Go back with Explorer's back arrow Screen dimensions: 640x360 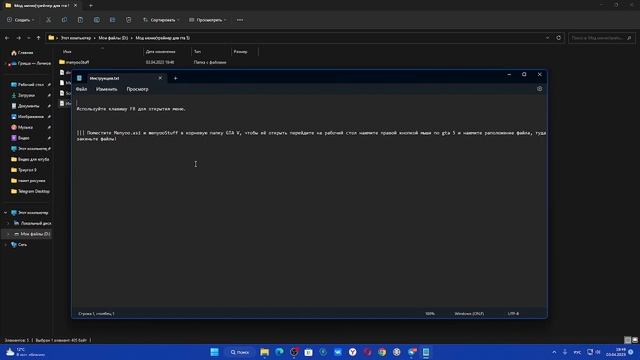click(x=7, y=38)
